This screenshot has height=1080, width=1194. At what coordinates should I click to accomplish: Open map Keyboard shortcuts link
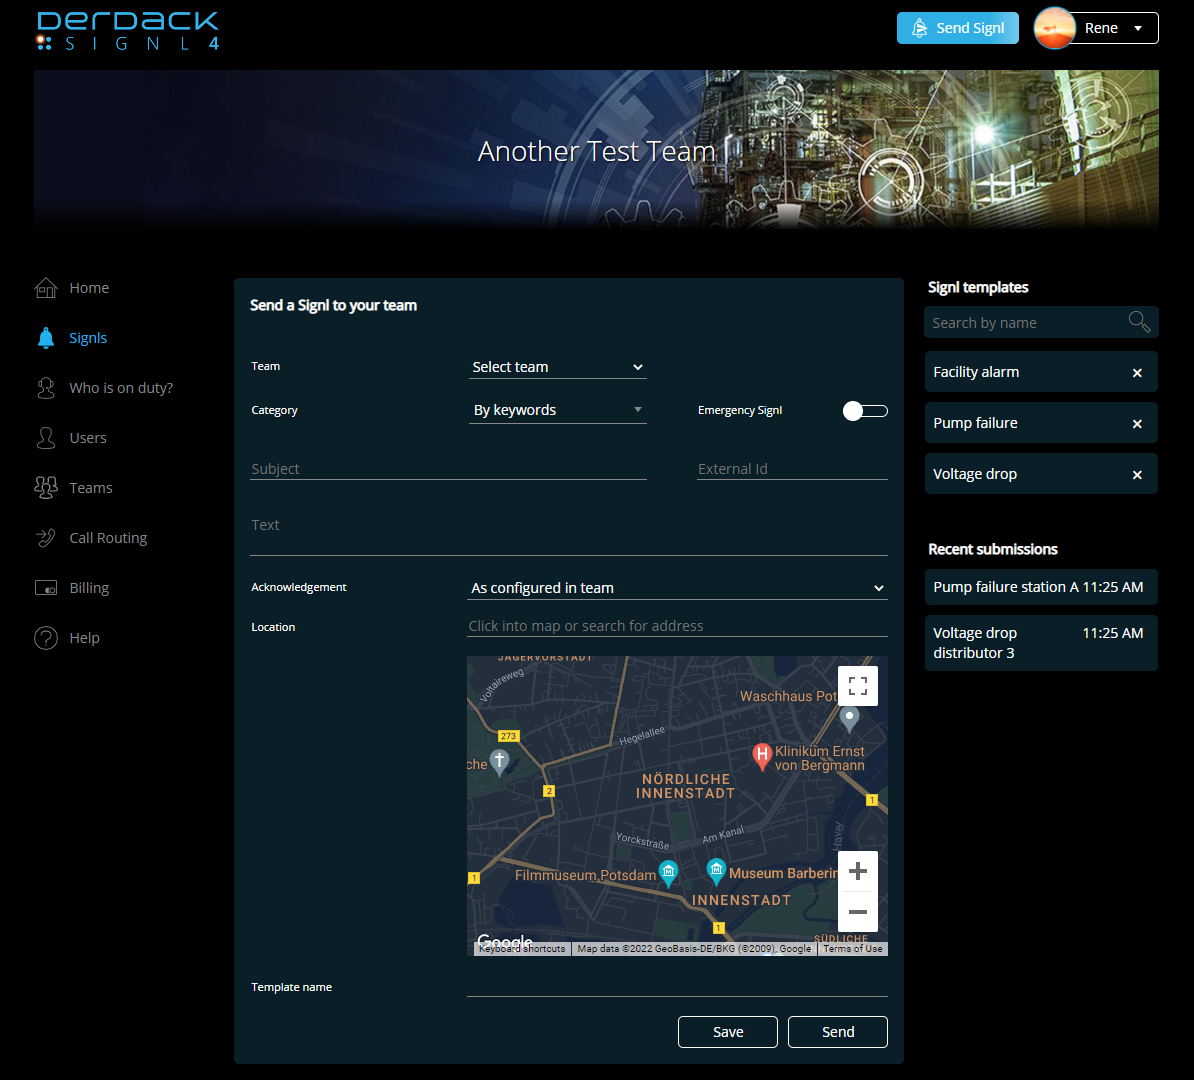522,949
